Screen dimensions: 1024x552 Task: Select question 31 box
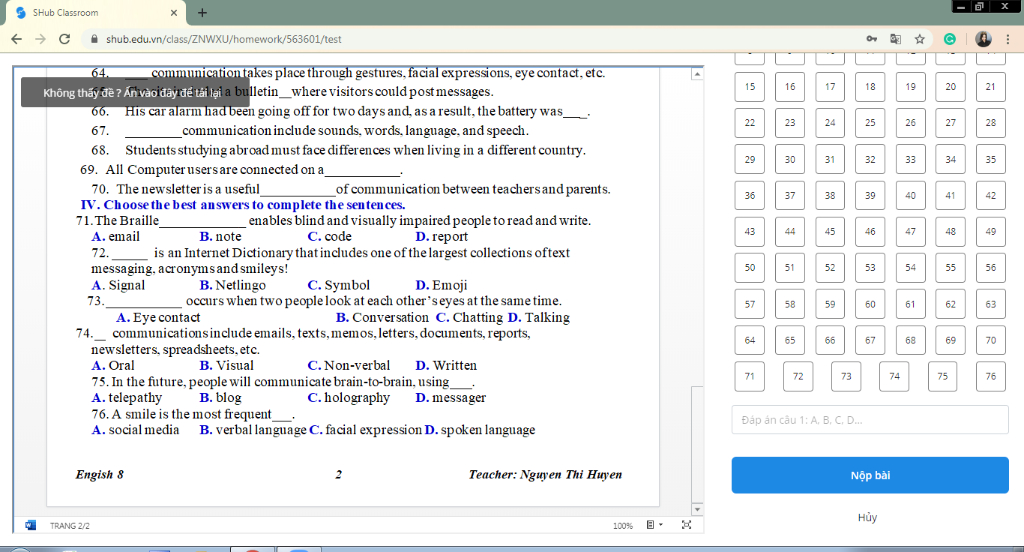click(x=830, y=159)
